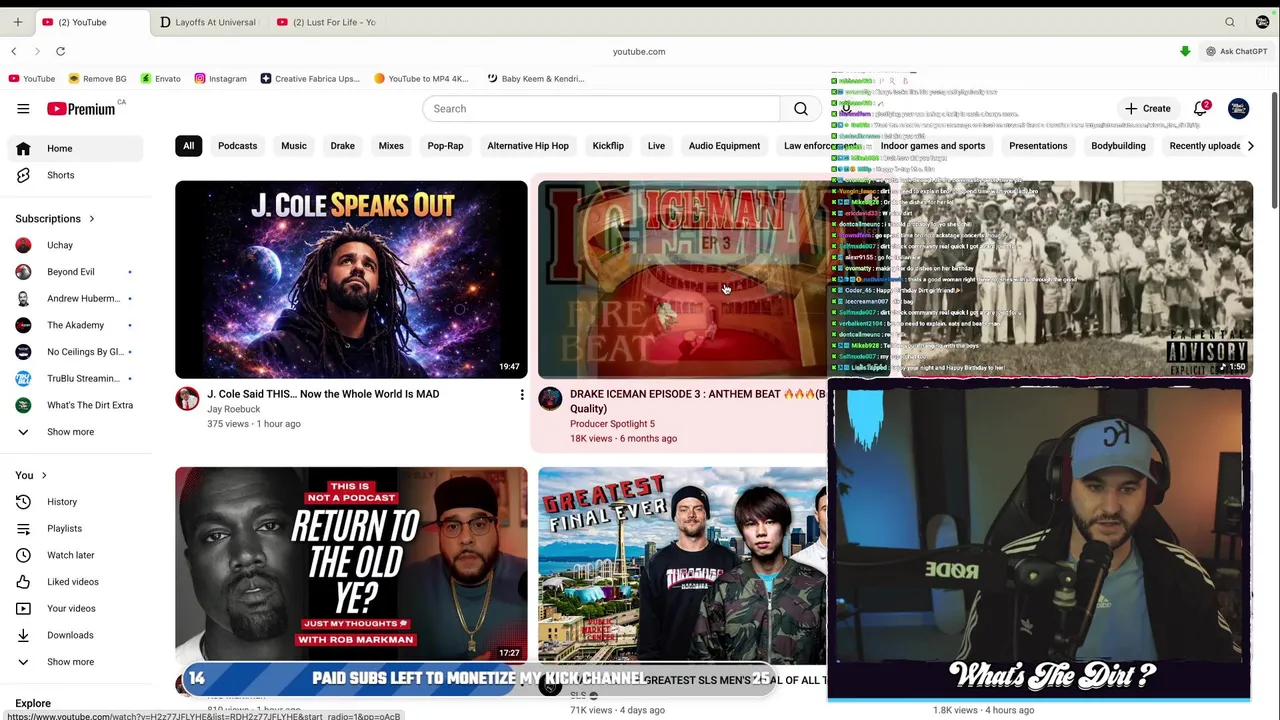
Task: Open Remove BG bookmark
Action: [x=97, y=79]
